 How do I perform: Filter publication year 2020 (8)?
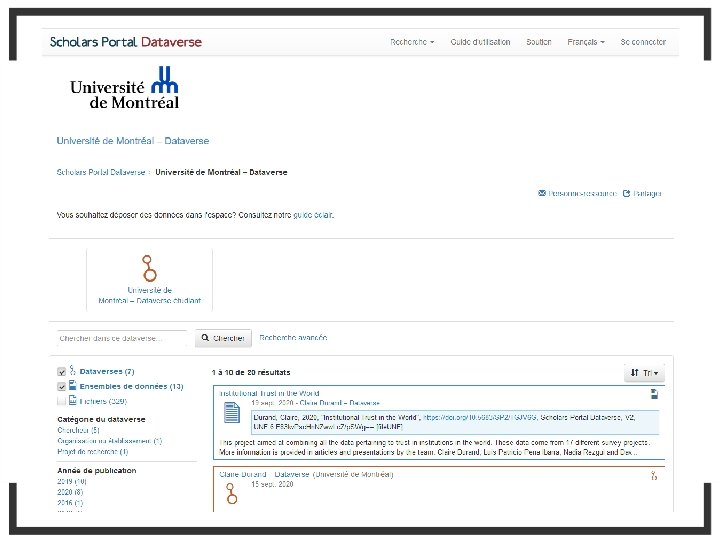(70, 492)
